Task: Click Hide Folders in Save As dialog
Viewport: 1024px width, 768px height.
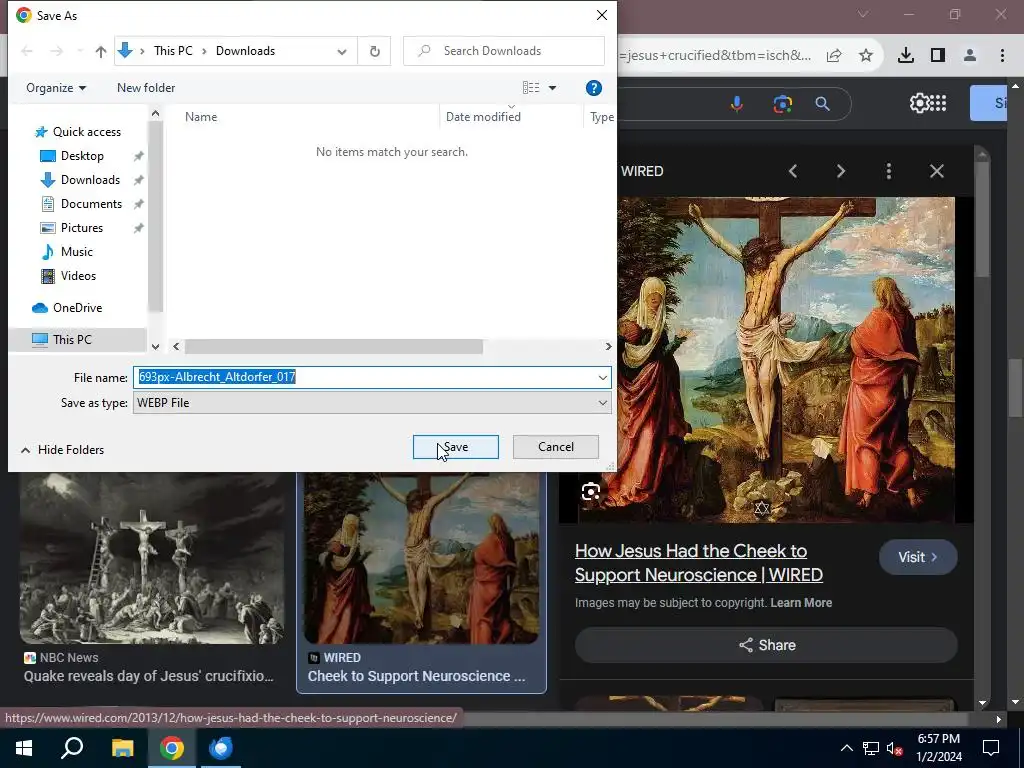Action: pyautogui.click(x=63, y=449)
